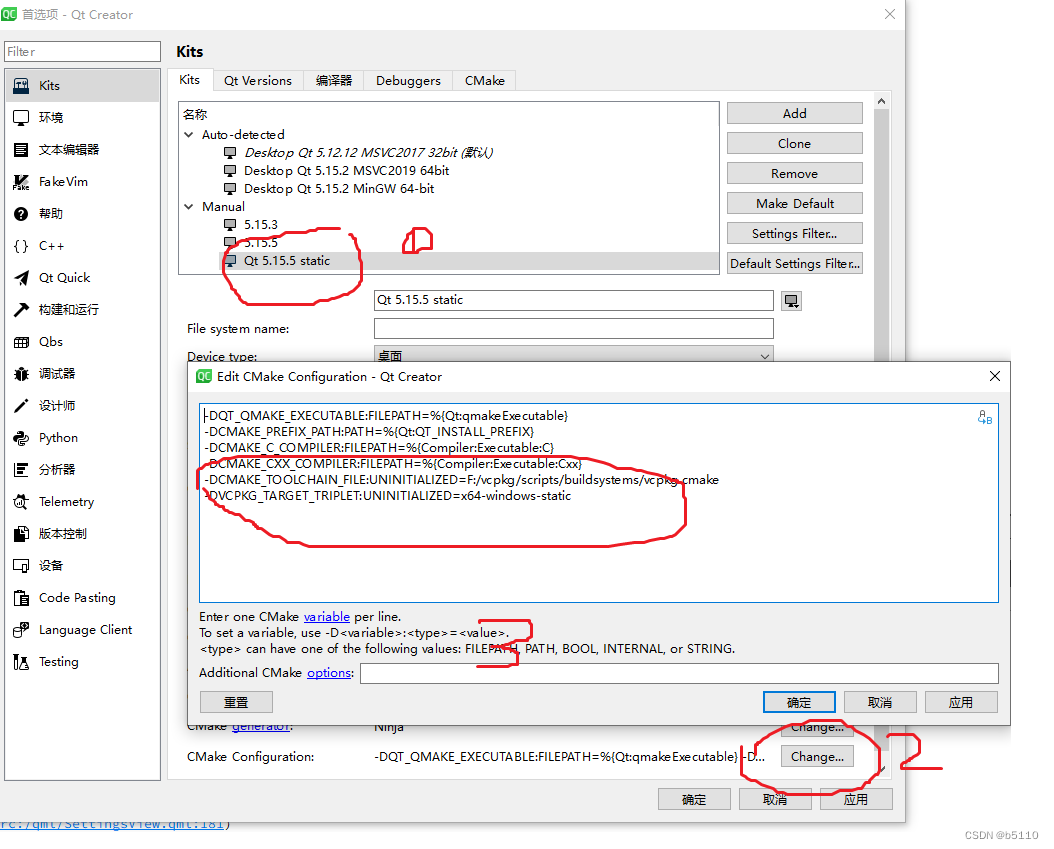This screenshot has width=1054, height=849.
Task: Open the 版本控制 settings category
Action: [82, 534]
